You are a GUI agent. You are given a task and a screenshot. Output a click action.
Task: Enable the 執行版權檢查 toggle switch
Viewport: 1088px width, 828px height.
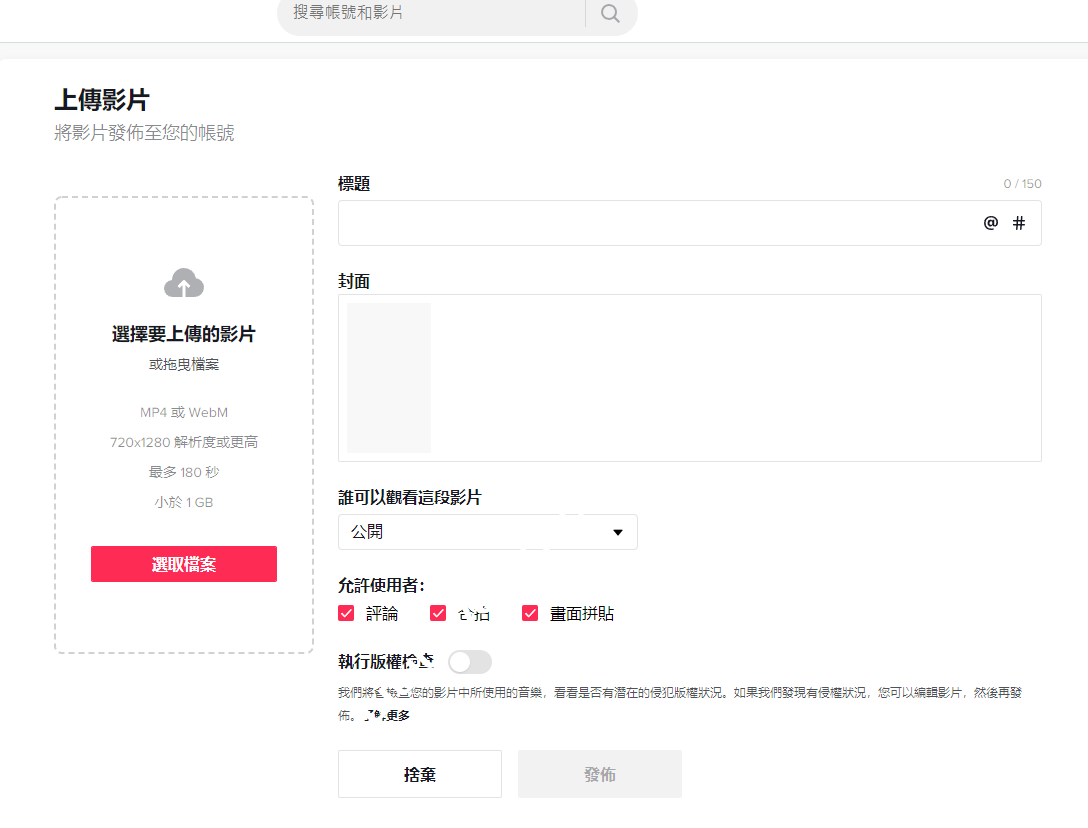[x=470, y=662]
